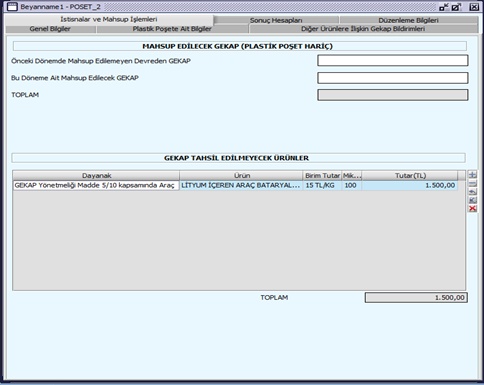Click the Birim Tutar column header
484x385 pixels.
click(x=322, y=175)
